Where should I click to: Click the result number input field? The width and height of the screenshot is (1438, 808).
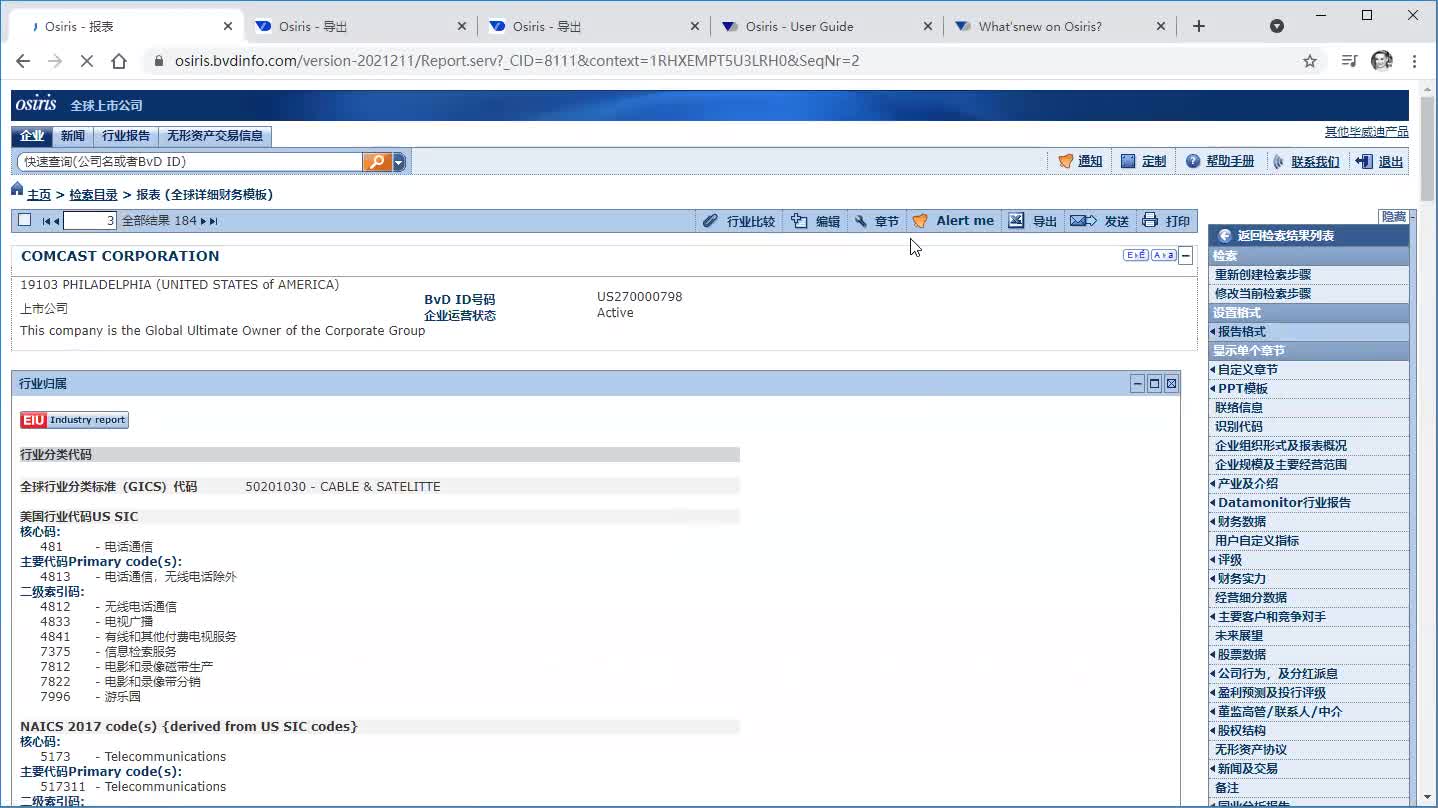click(x=90, y=221)
